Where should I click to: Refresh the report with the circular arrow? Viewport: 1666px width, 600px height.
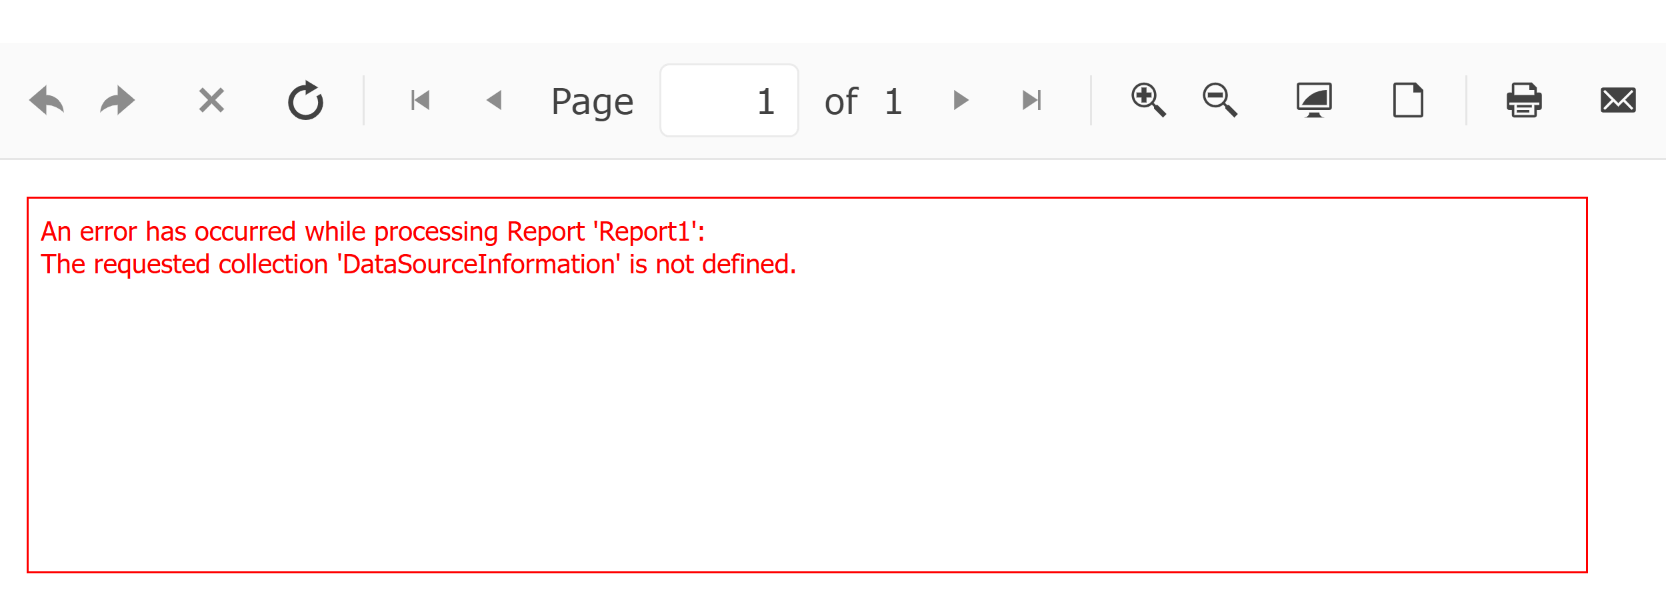pos(305,100)
